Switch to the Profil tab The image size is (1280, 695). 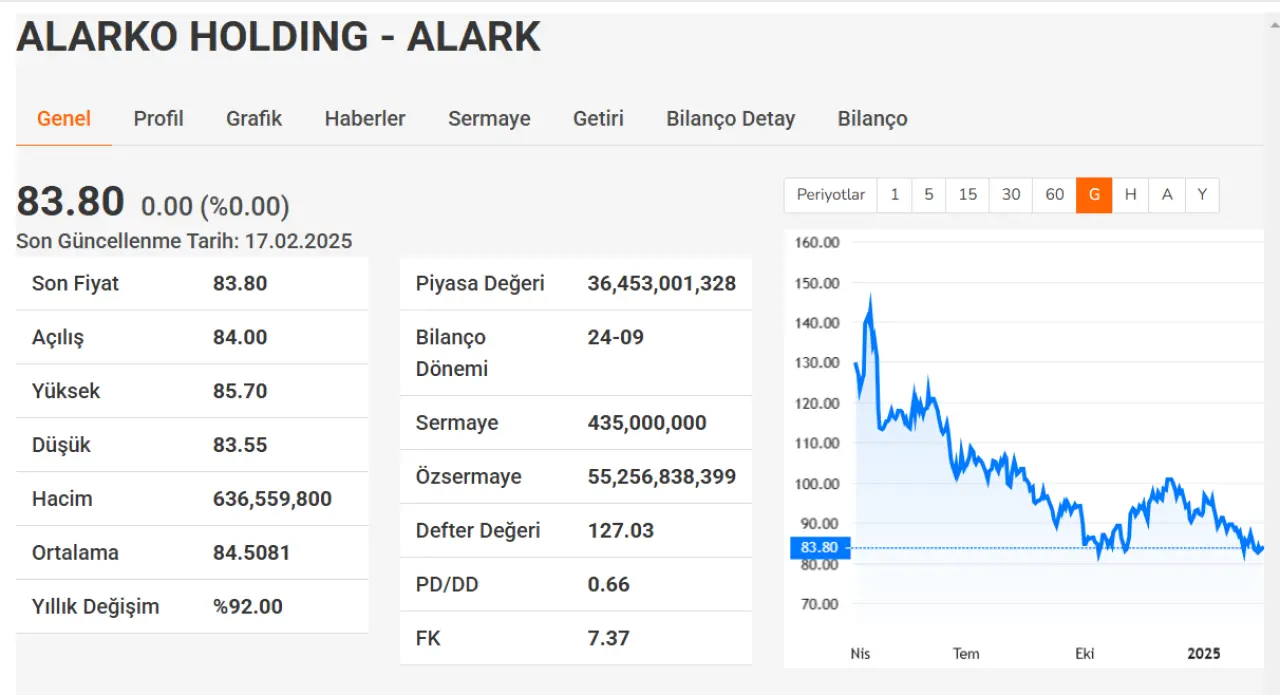point(158,118)
